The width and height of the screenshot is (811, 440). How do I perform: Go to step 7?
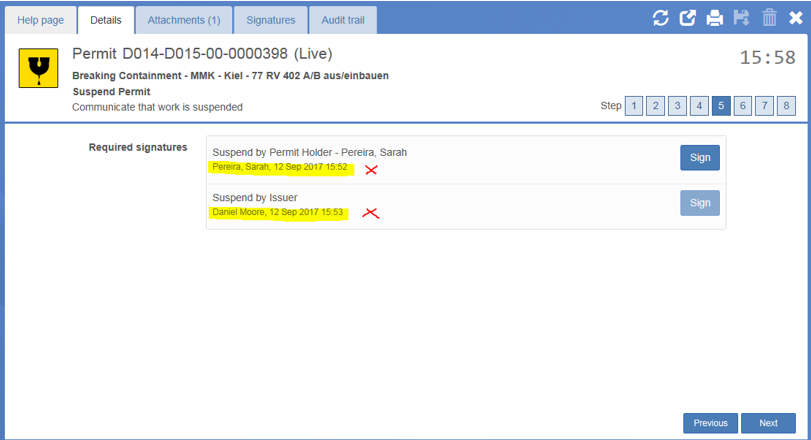[764, 106]
